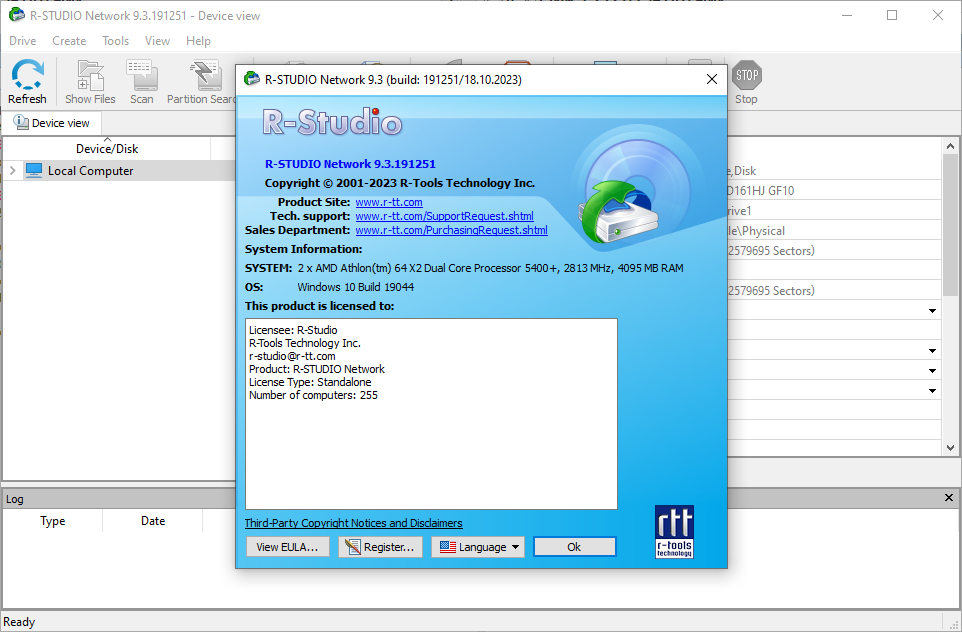
Task: Open the View menu
Action: (157, 40)
